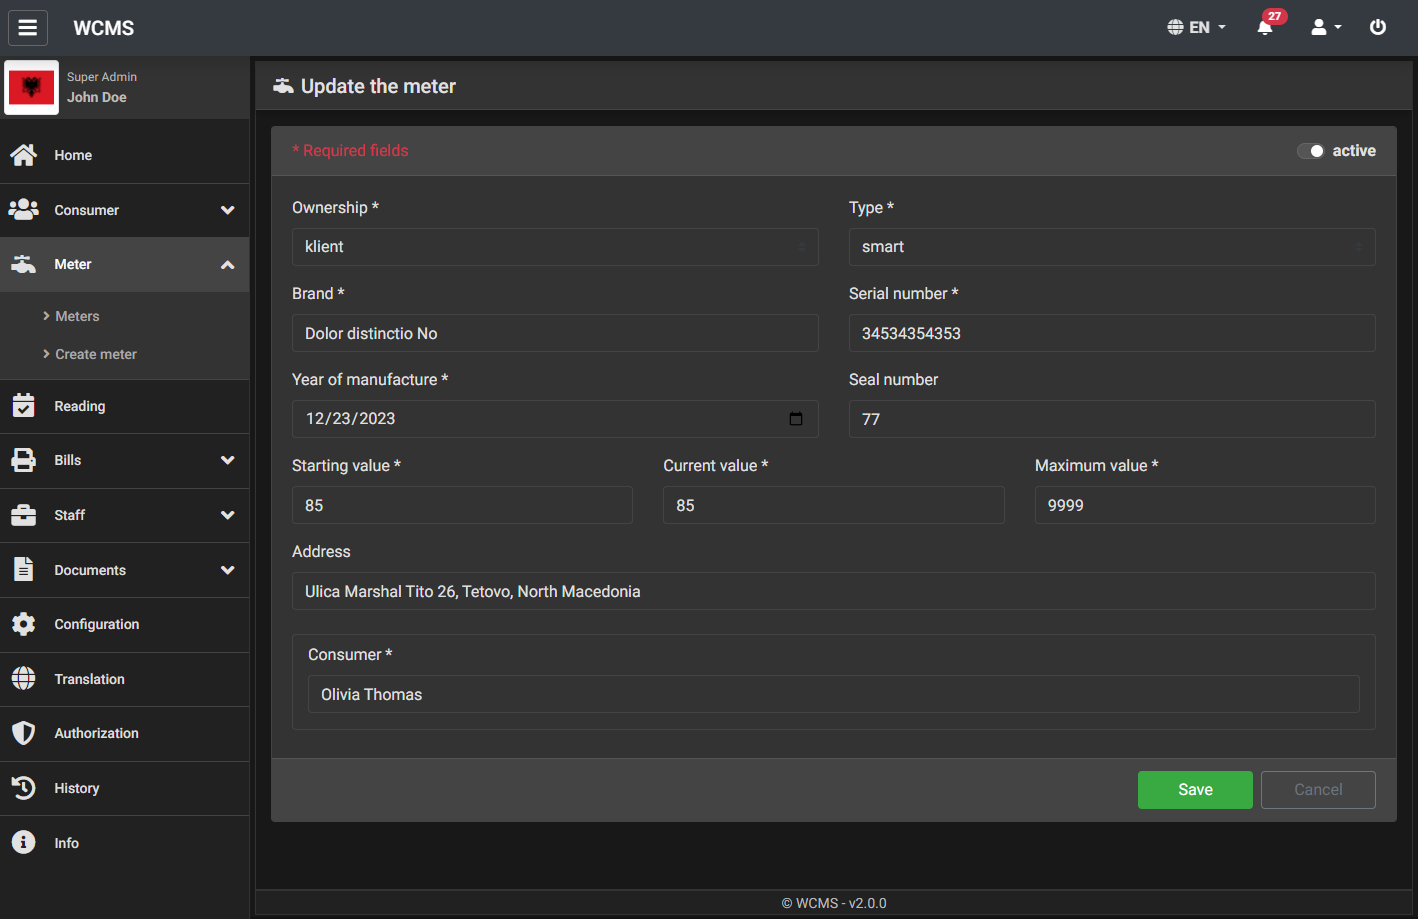Focus the Year of manufacture date field
1418x919 pixels.
pyautogui.click(x=555, y=419)
